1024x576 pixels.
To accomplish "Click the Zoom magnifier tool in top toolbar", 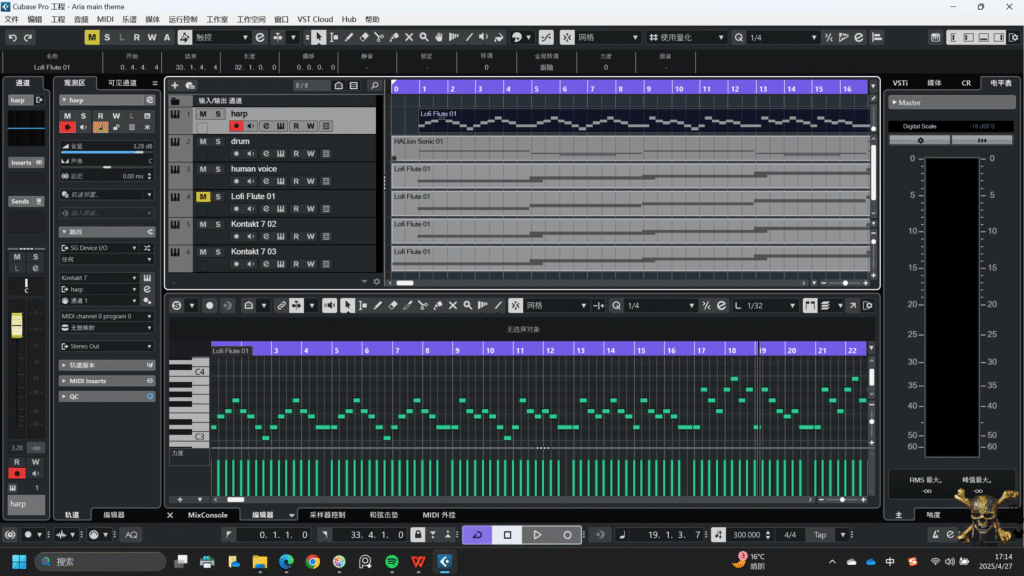I will [424, 37].
